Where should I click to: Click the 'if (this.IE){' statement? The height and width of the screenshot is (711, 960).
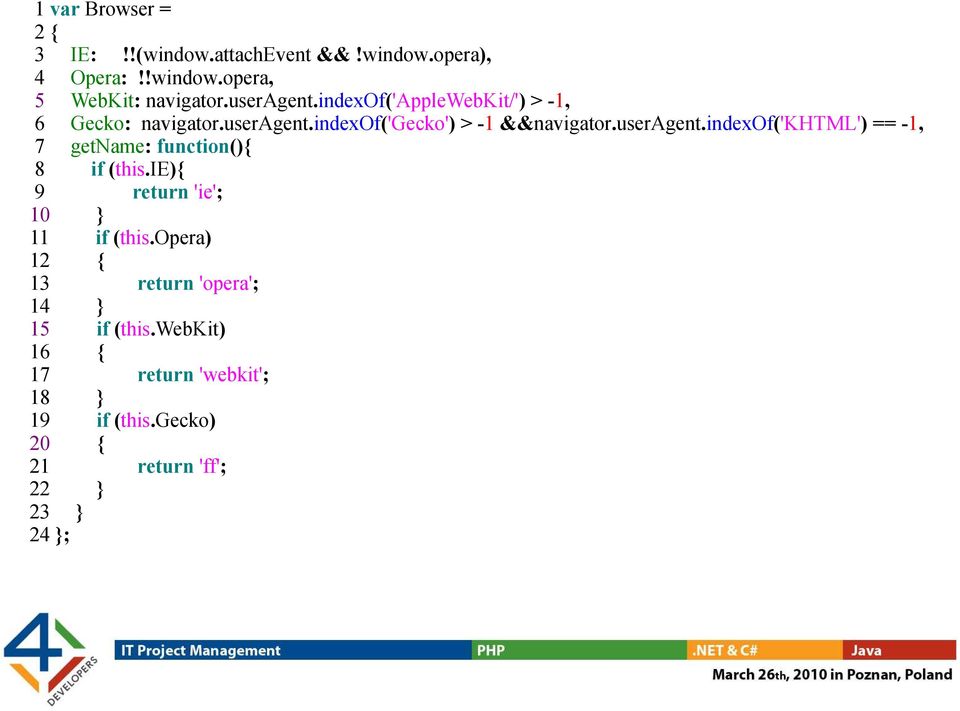138,169
